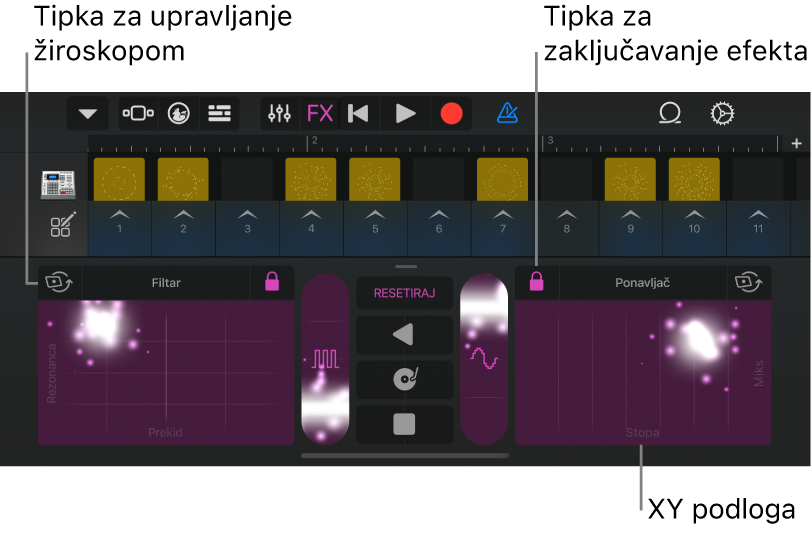Open the song settings gear icon
This screenshot has height=535, width=811.
[x=722, y=113]
